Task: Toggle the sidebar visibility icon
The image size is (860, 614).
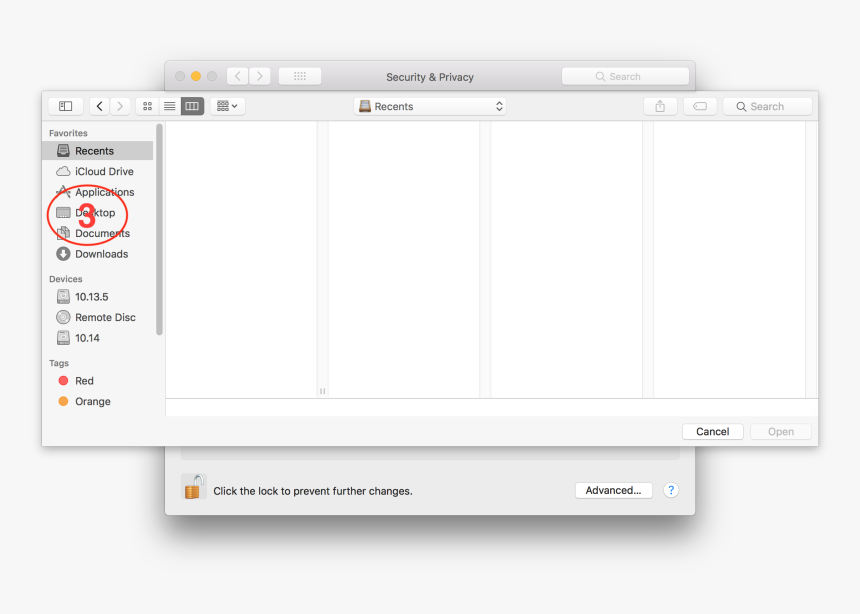Action: (64, 105)
